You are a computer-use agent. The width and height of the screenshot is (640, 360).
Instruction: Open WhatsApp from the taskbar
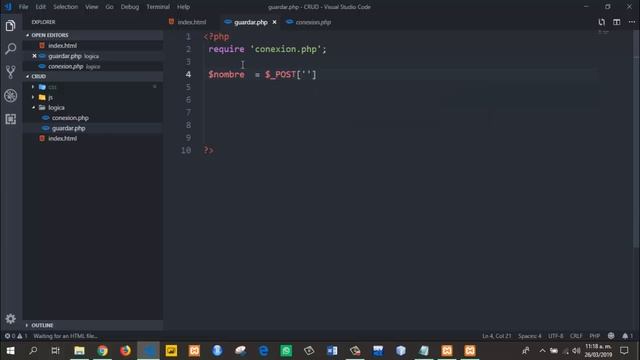(286, 351)
